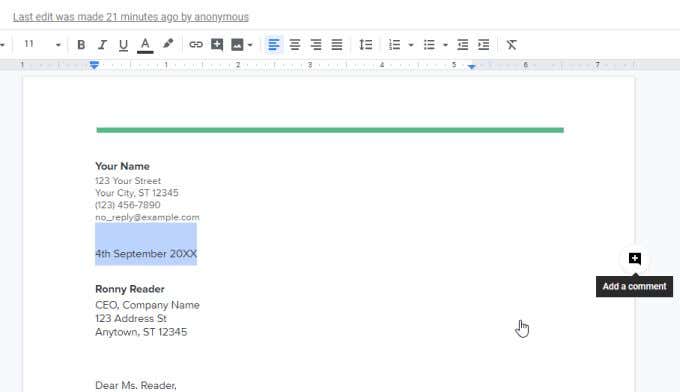The width and height of the screenshot is (680, 392).
Task: Expand the insert image dropdown arrow
Action: (250, 45)
